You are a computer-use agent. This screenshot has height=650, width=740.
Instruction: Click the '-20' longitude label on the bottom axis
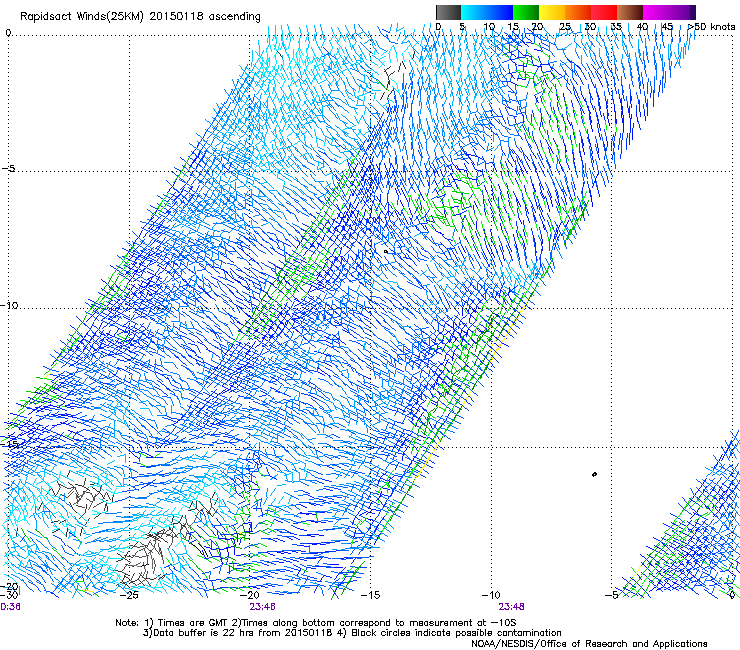[250, 595]
